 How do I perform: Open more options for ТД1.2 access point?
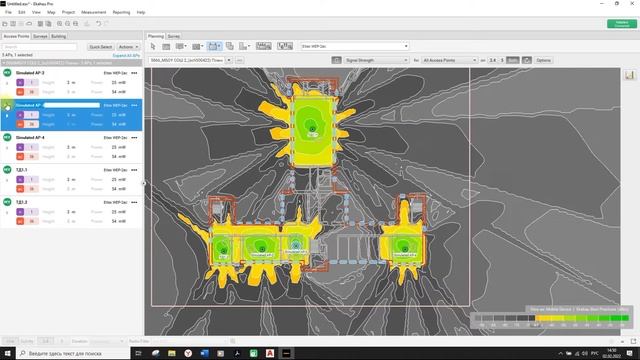point(134,202)
